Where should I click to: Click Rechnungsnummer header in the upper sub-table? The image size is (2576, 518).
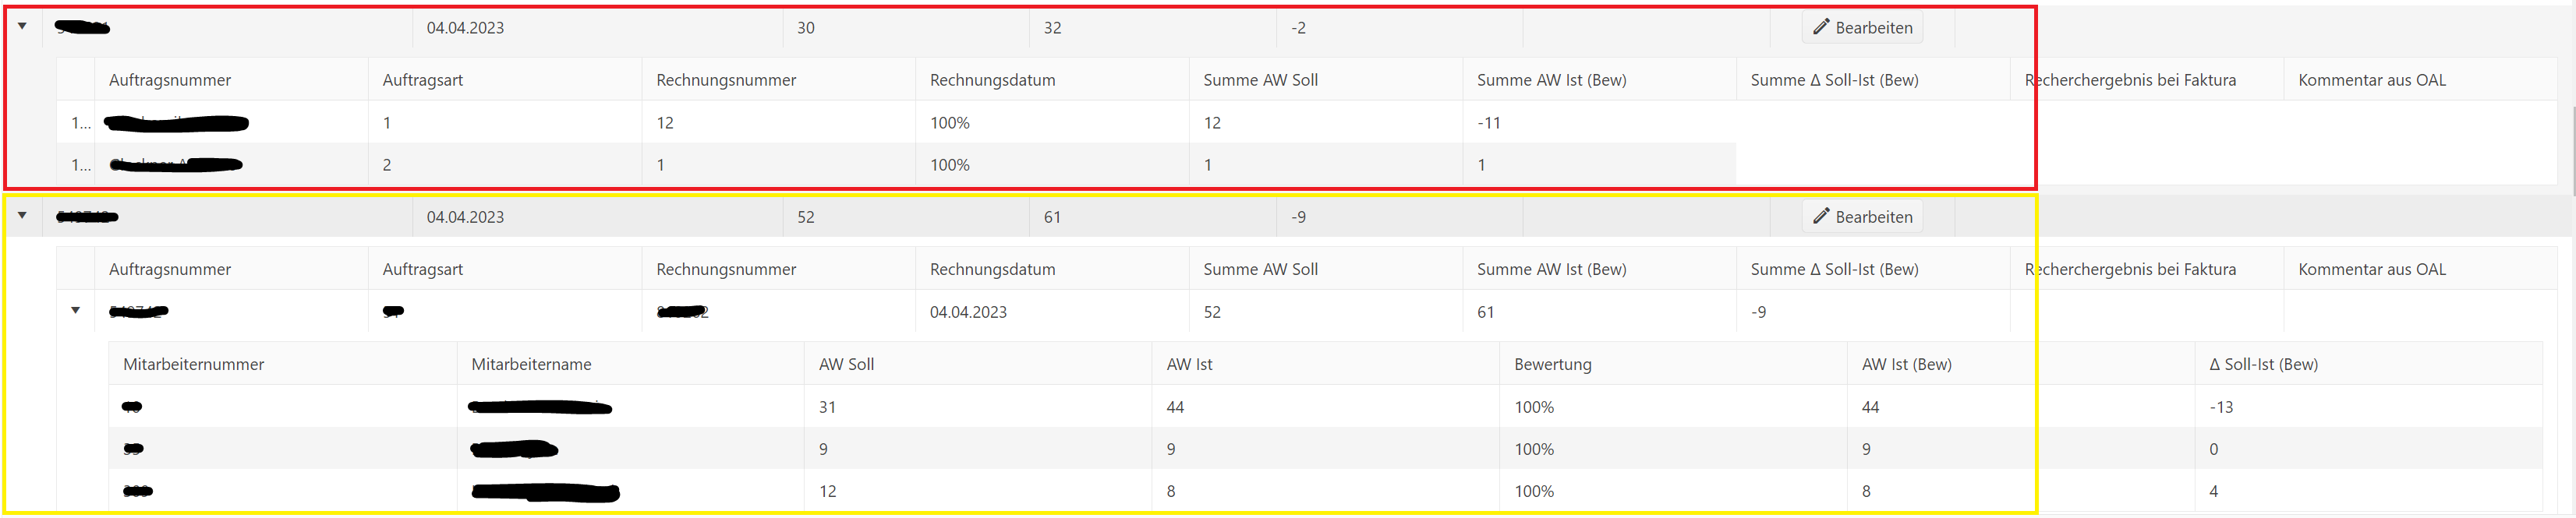(726, 80)
